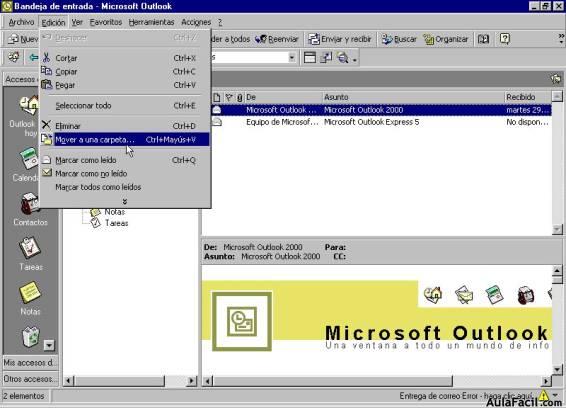
Task: Click the Otros accesos group button
Action: coord(30,379)
